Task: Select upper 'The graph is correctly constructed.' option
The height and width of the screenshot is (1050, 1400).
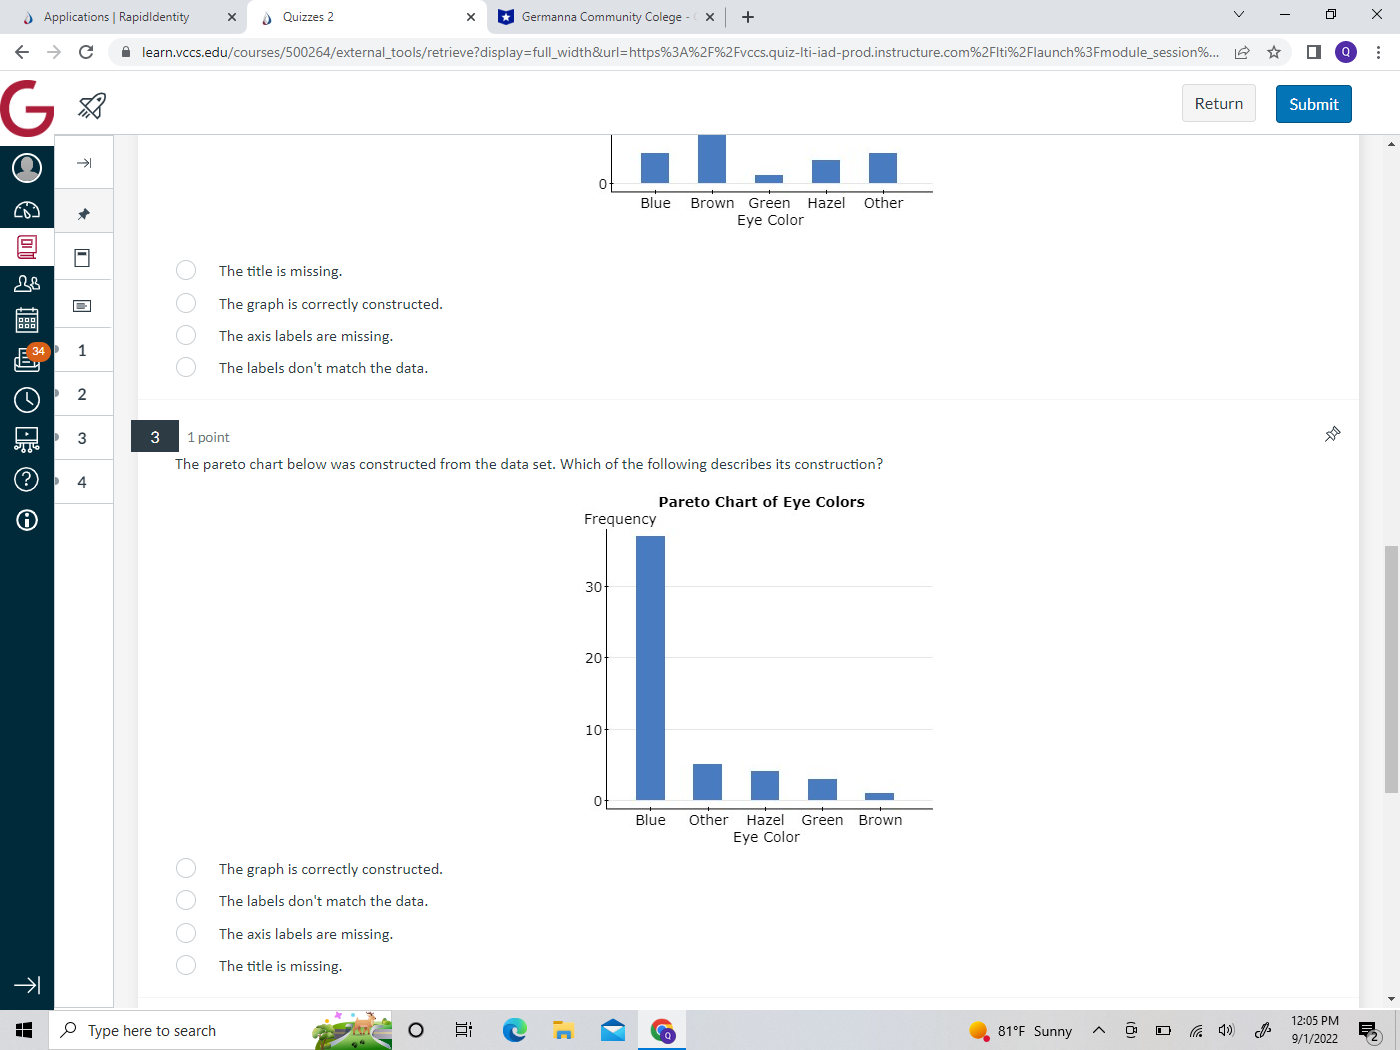Action: (x=186, y=303)
